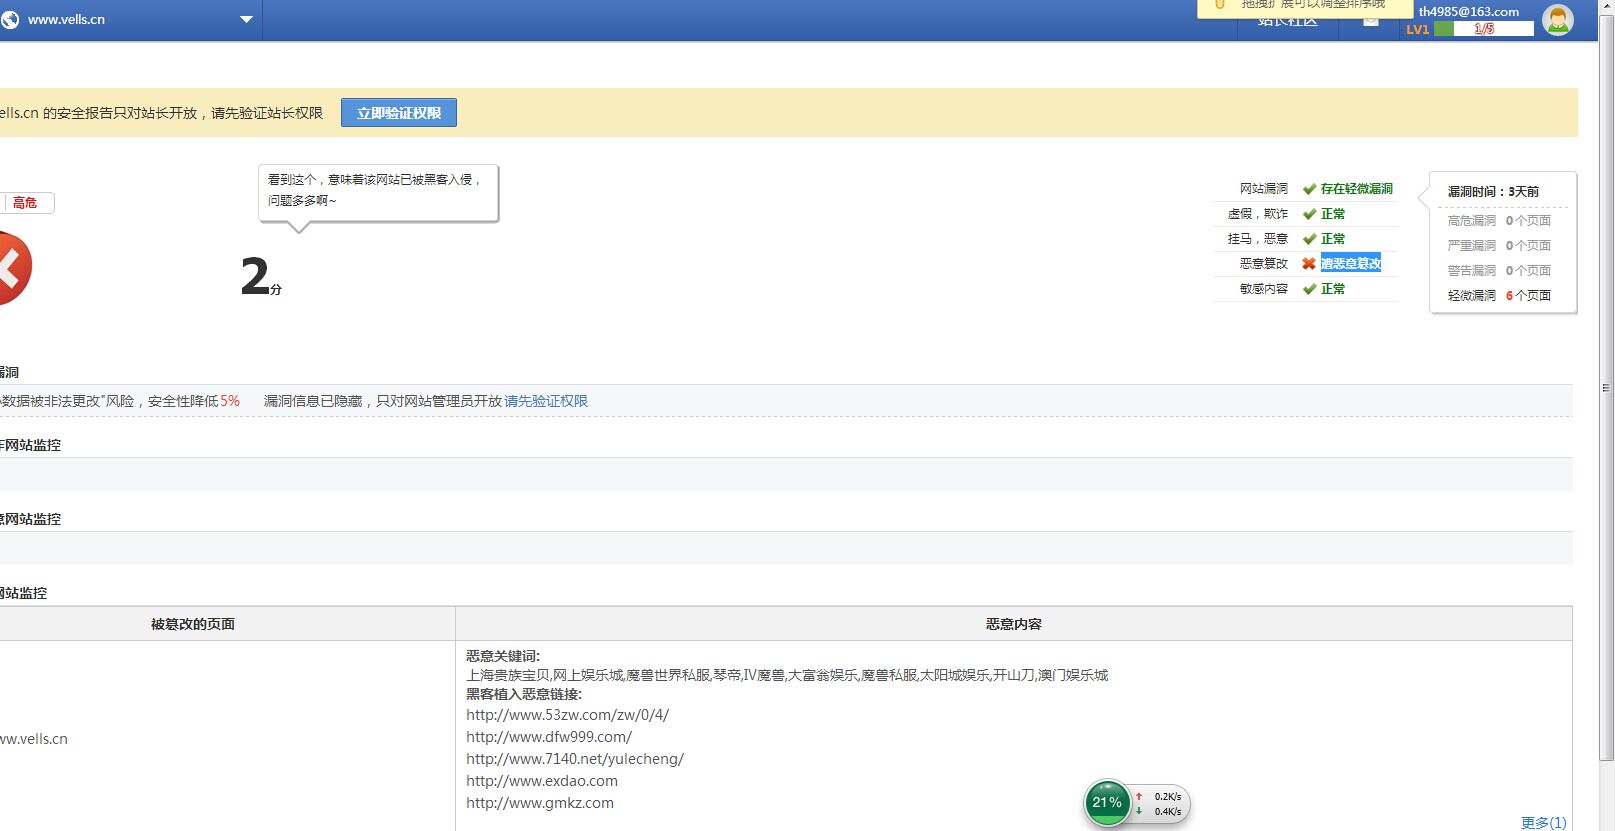Click the 立即验证权限 button

point(399,113)
